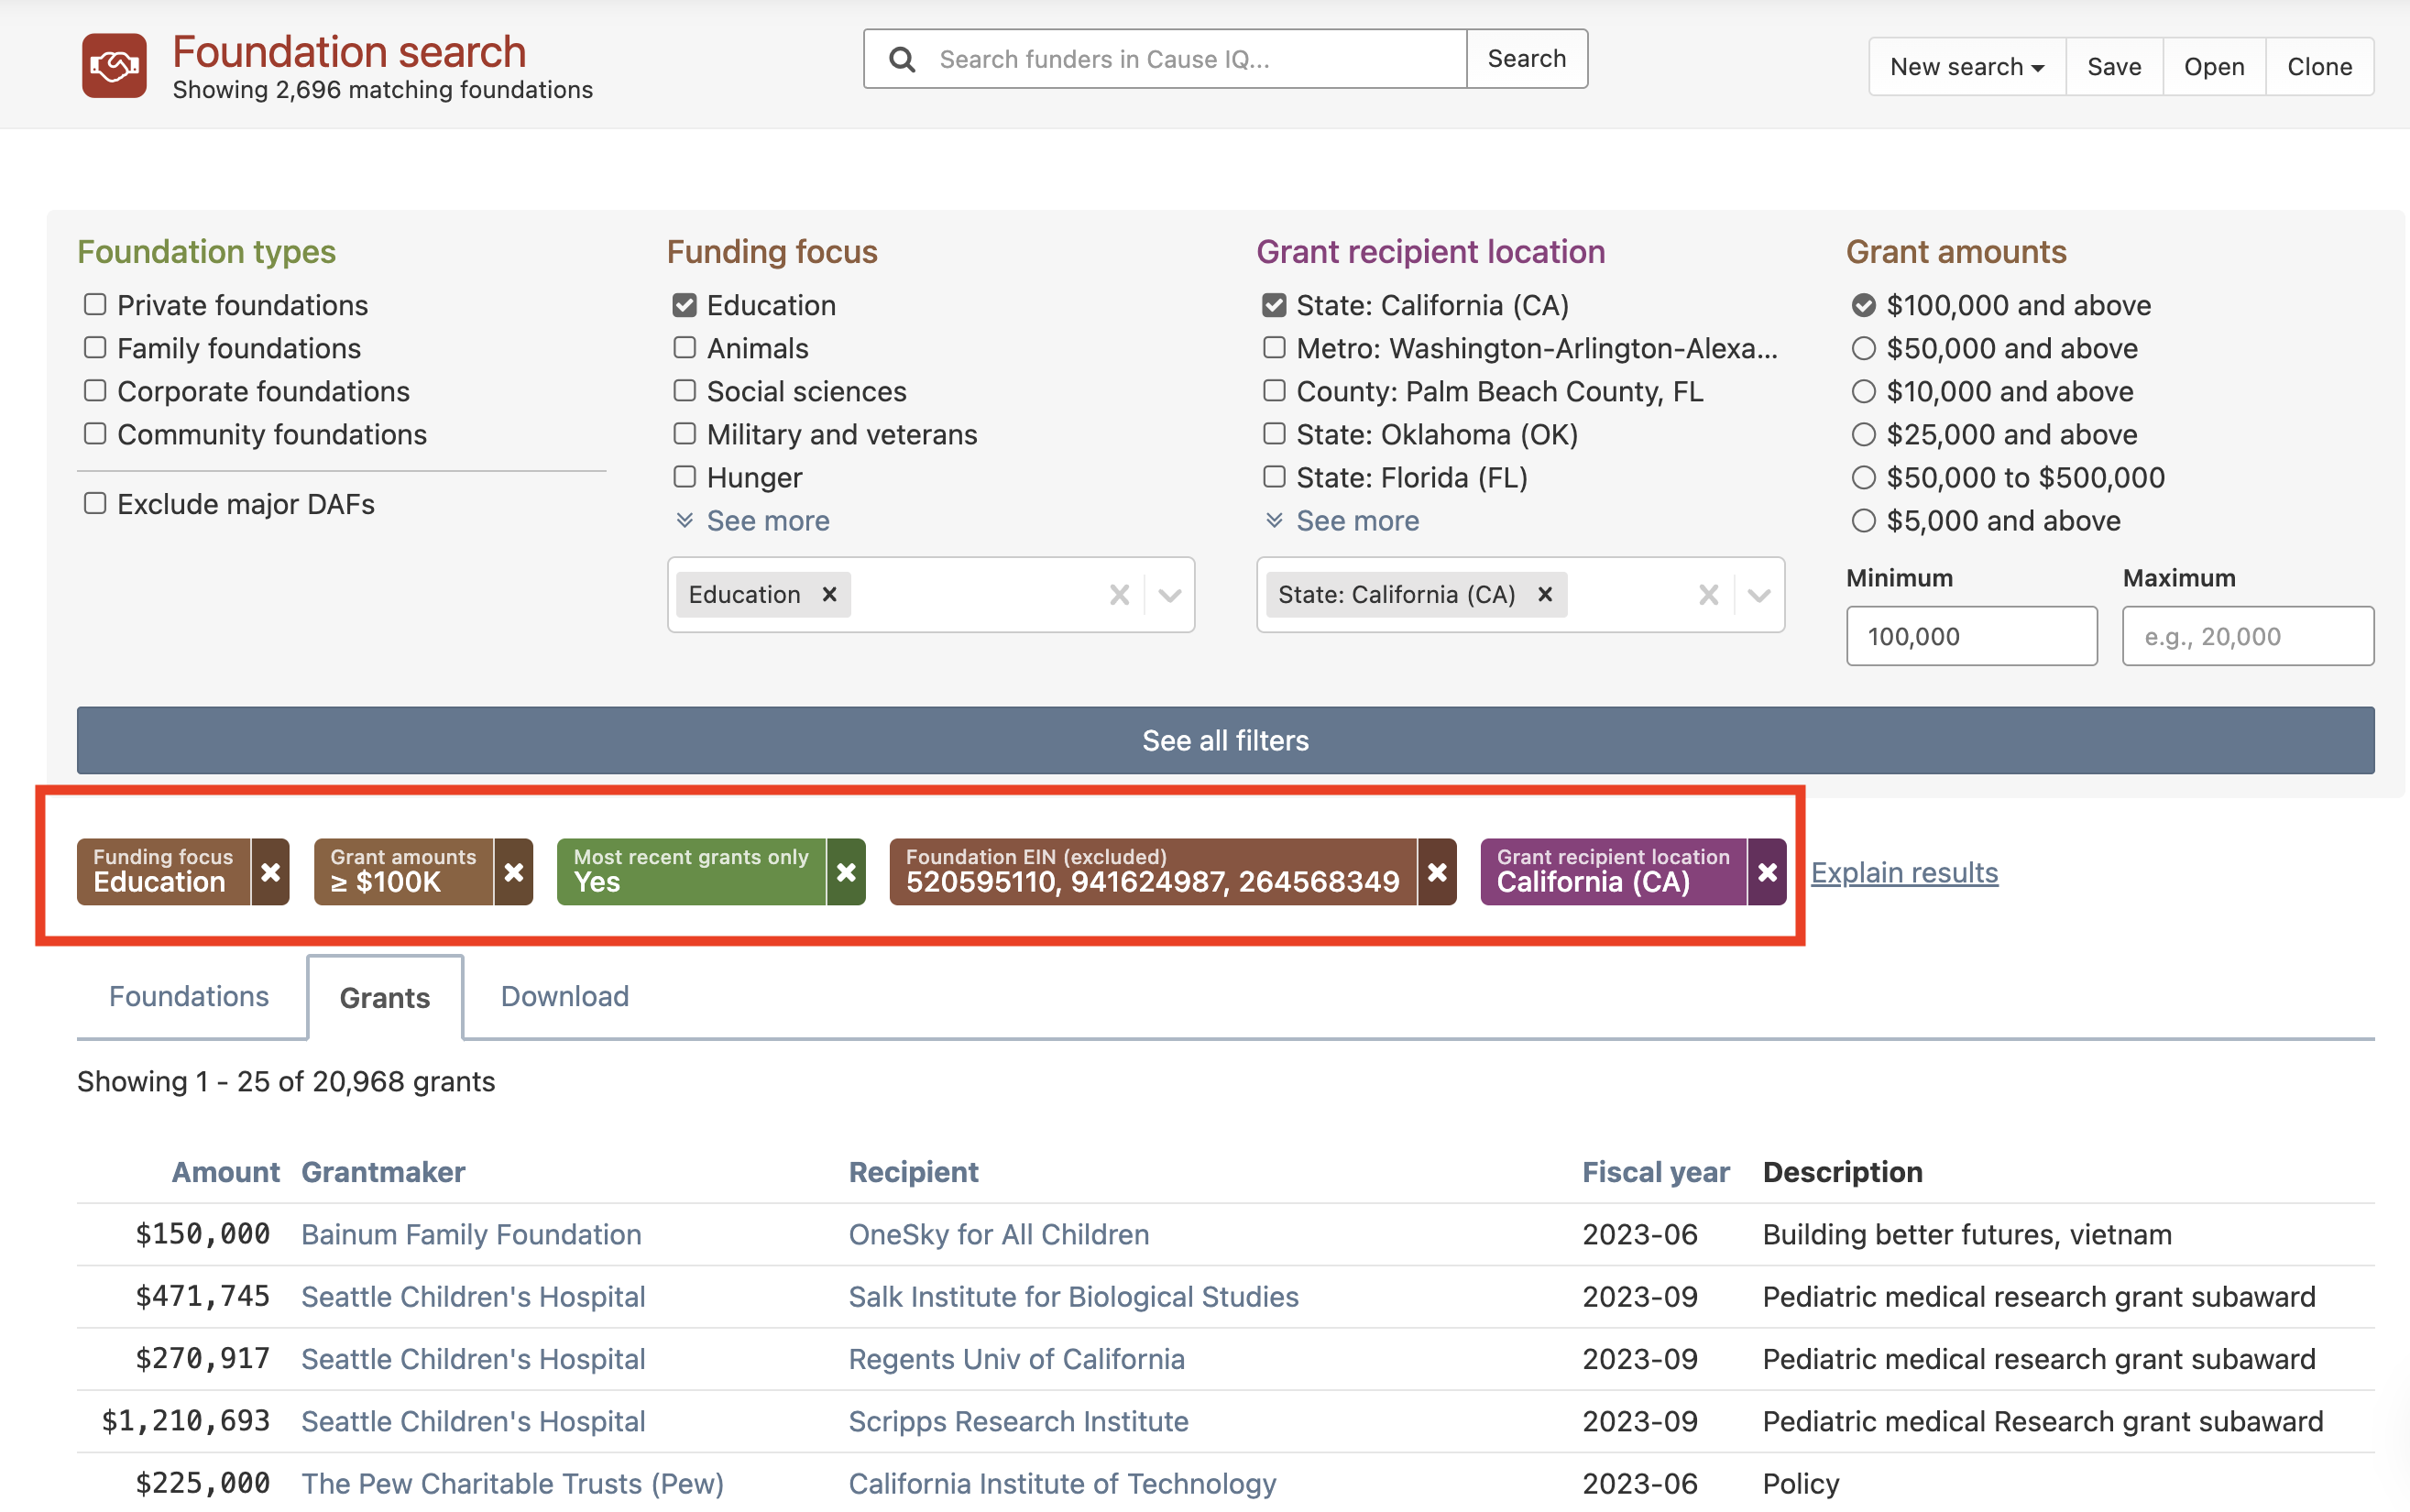2410x1512 pixels.
Task: Expand See more under Funding focus
Action: click(766, 521)
